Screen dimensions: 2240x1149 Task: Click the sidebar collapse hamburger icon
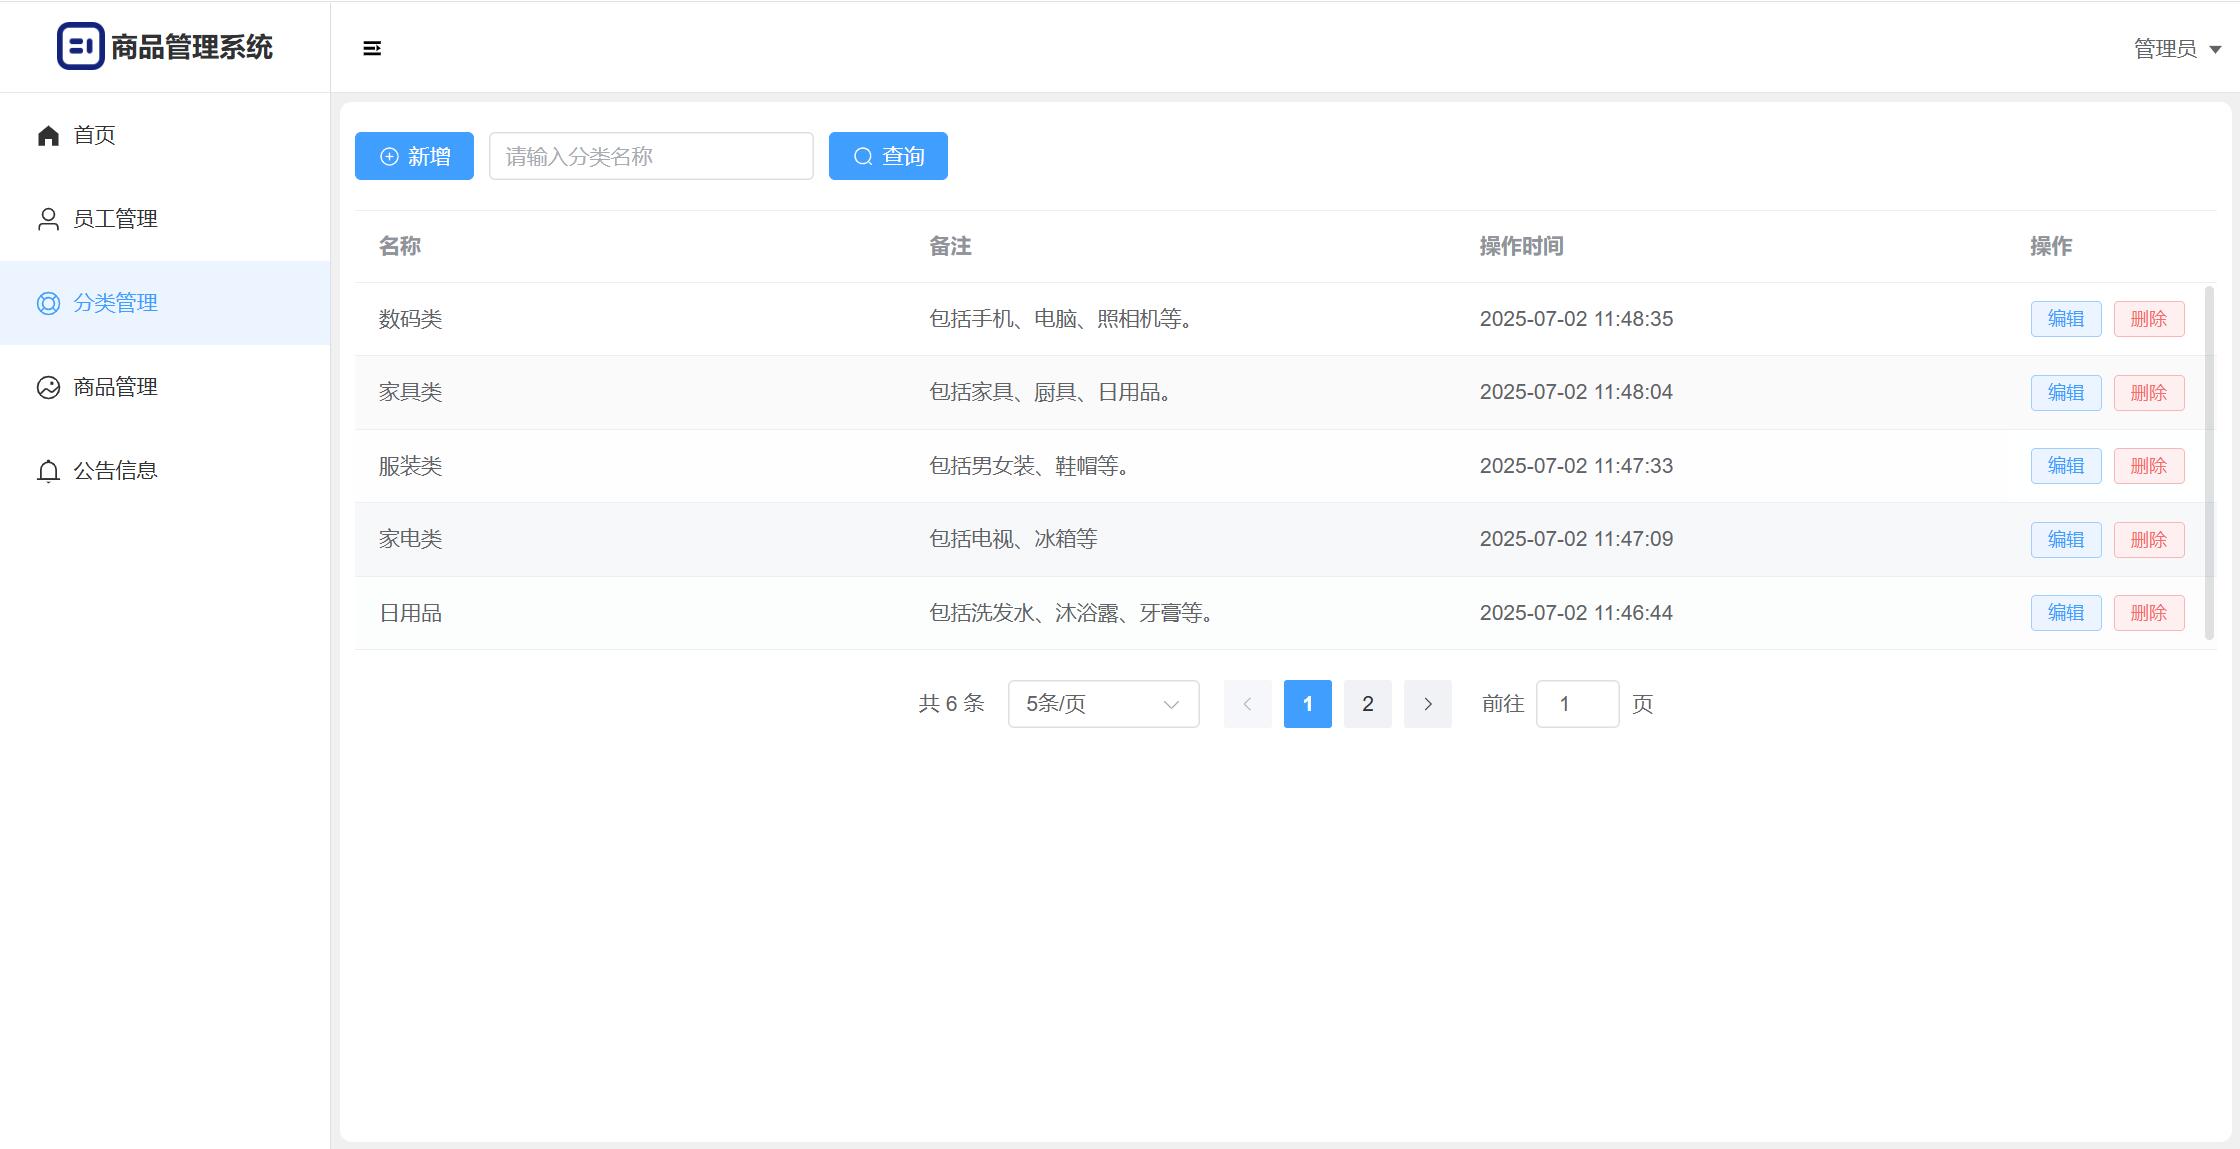pos(371,48)
